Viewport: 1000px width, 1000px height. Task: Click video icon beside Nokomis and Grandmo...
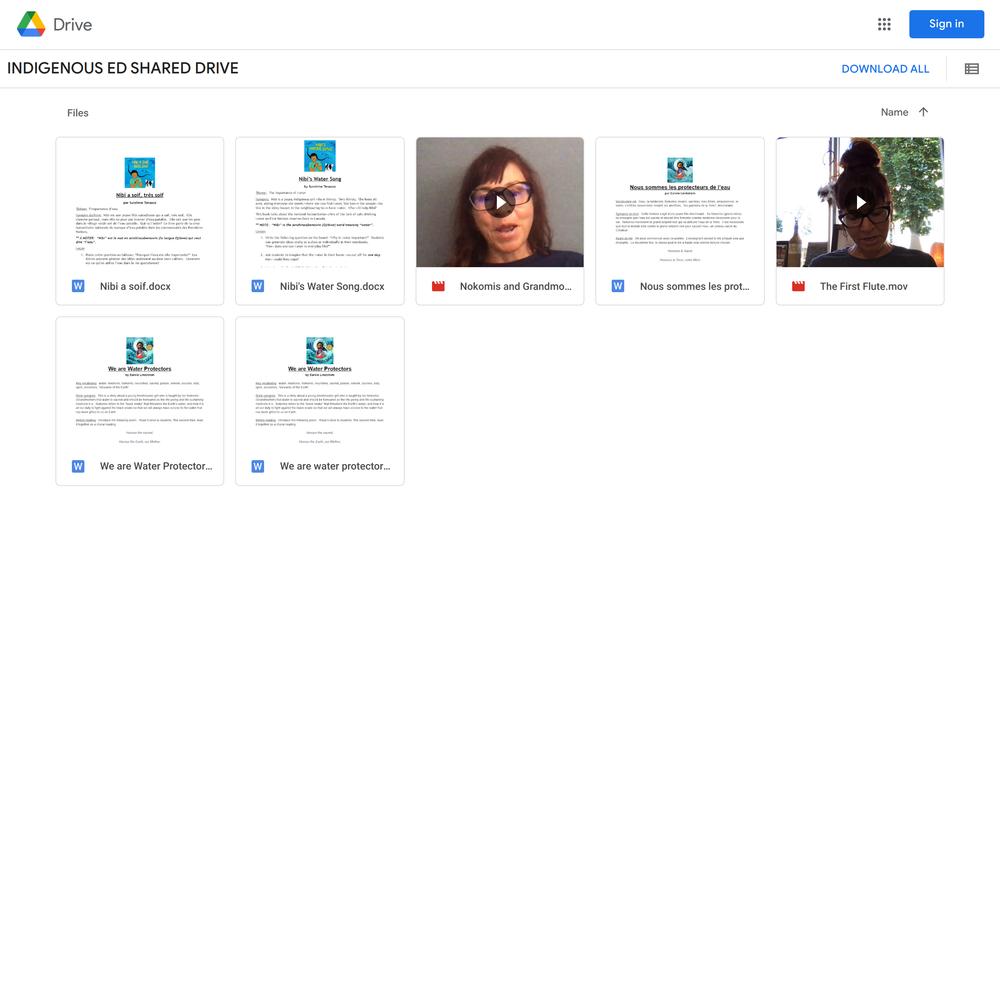pos(438,286)
